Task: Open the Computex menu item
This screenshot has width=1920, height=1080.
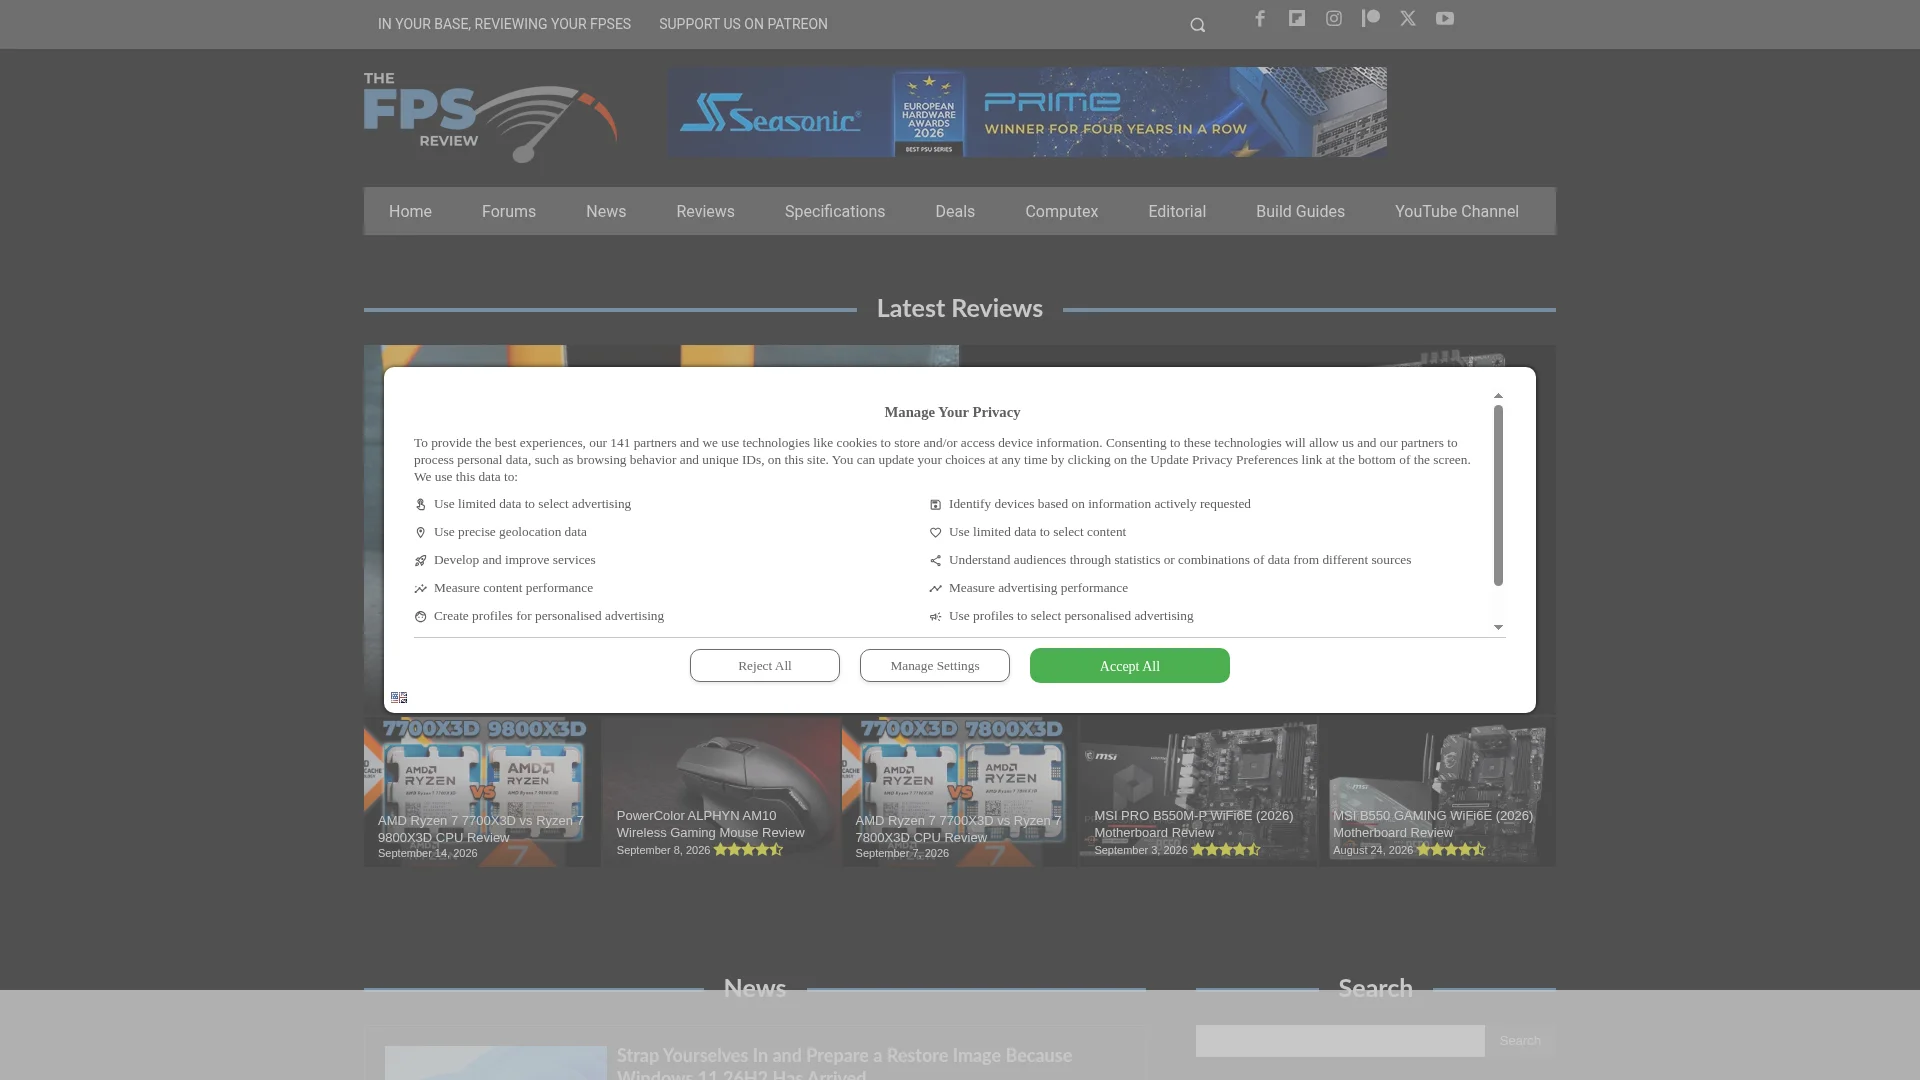Action: [1061, 212]
